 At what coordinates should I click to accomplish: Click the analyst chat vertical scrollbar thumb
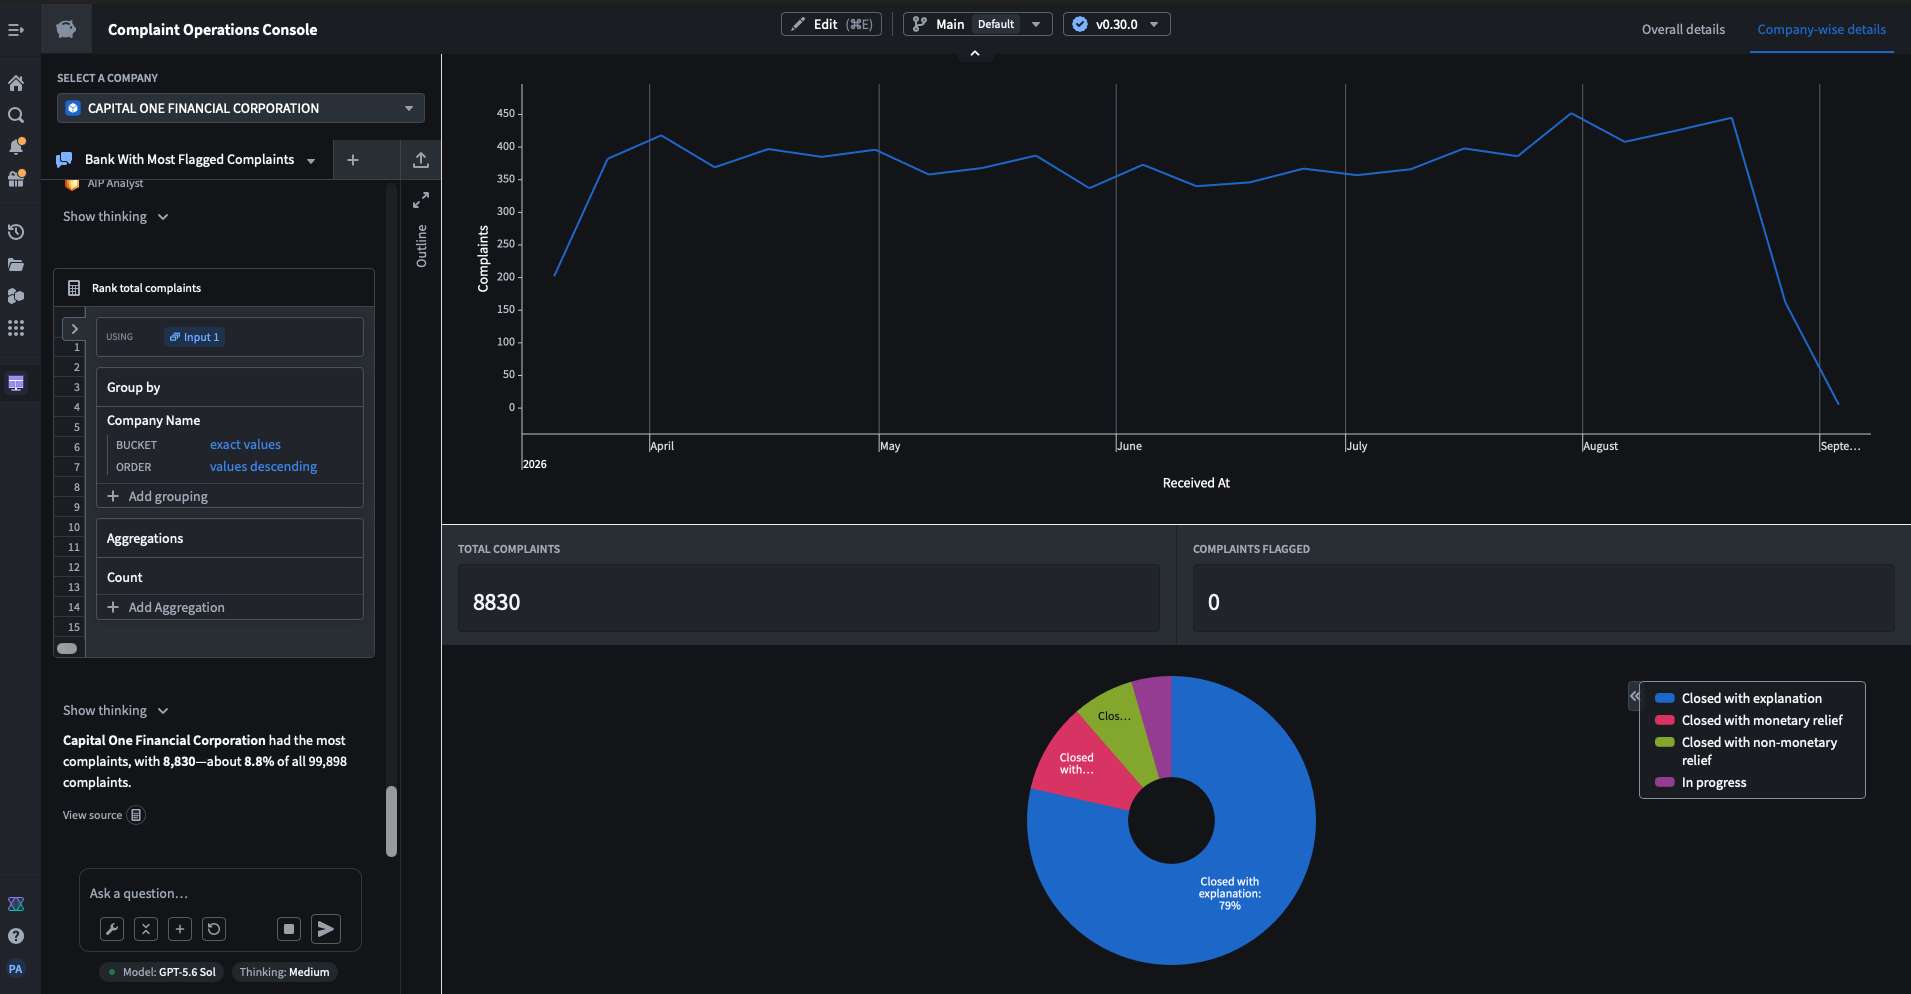pos(391,821)
